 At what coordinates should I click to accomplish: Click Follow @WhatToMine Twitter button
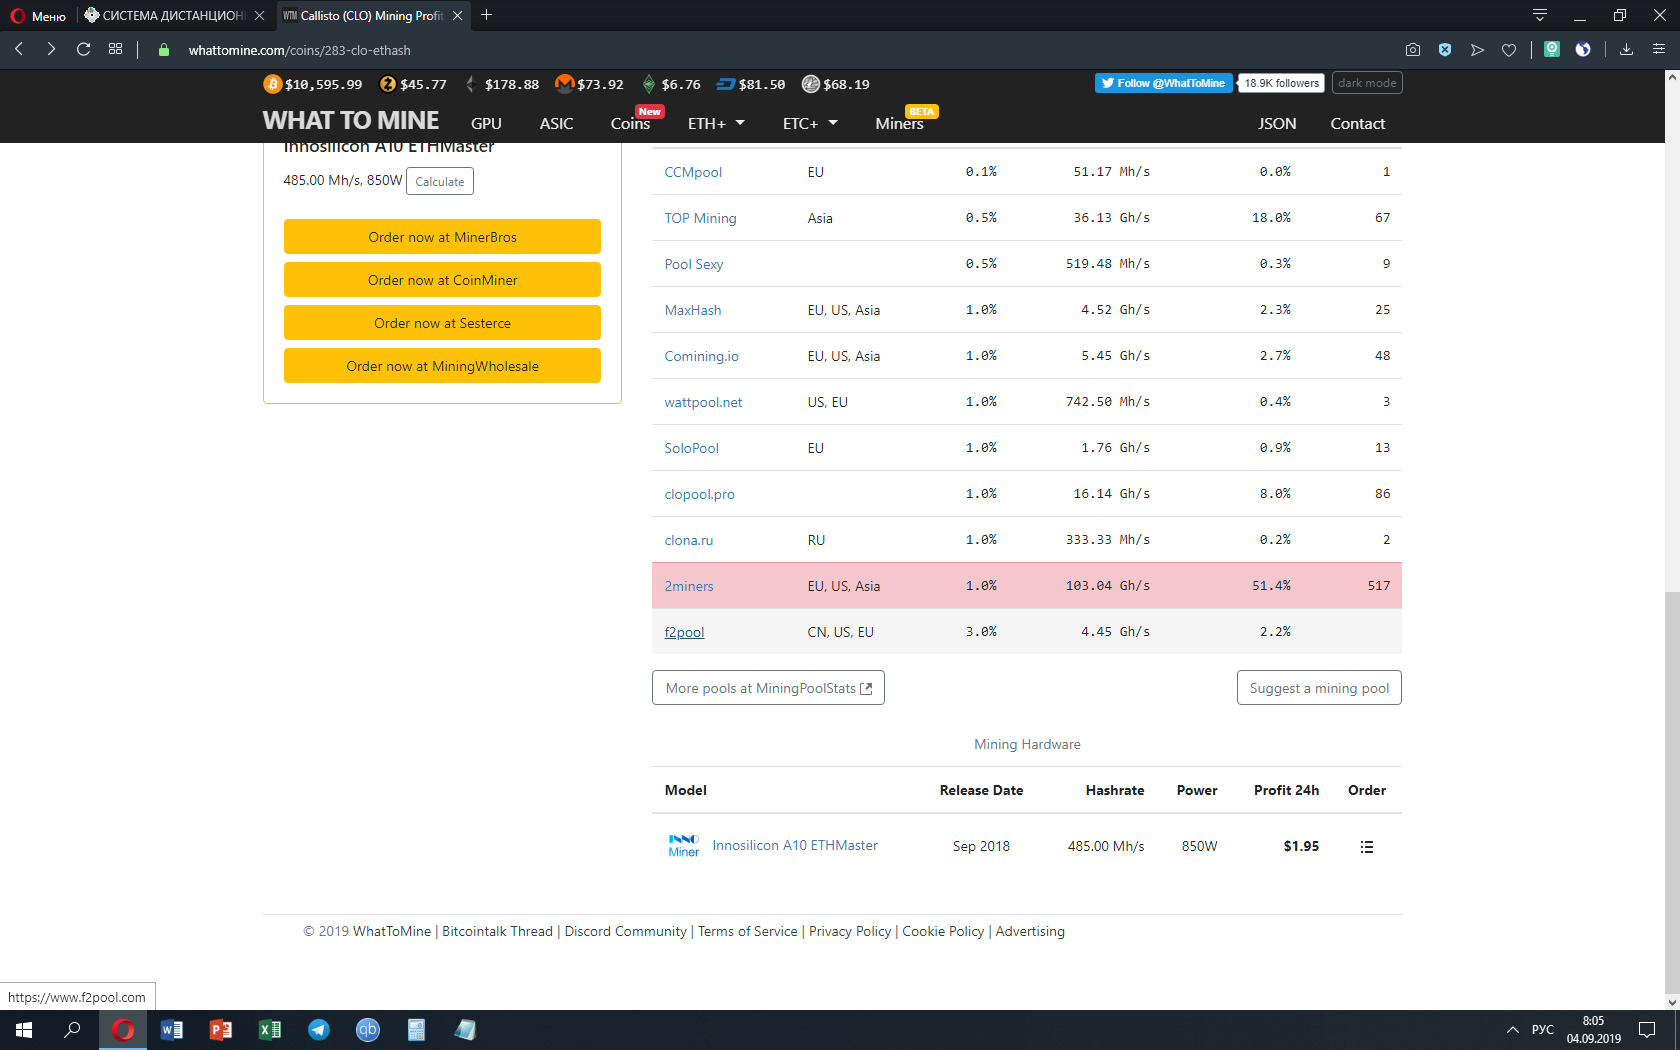click(1163, 83)
